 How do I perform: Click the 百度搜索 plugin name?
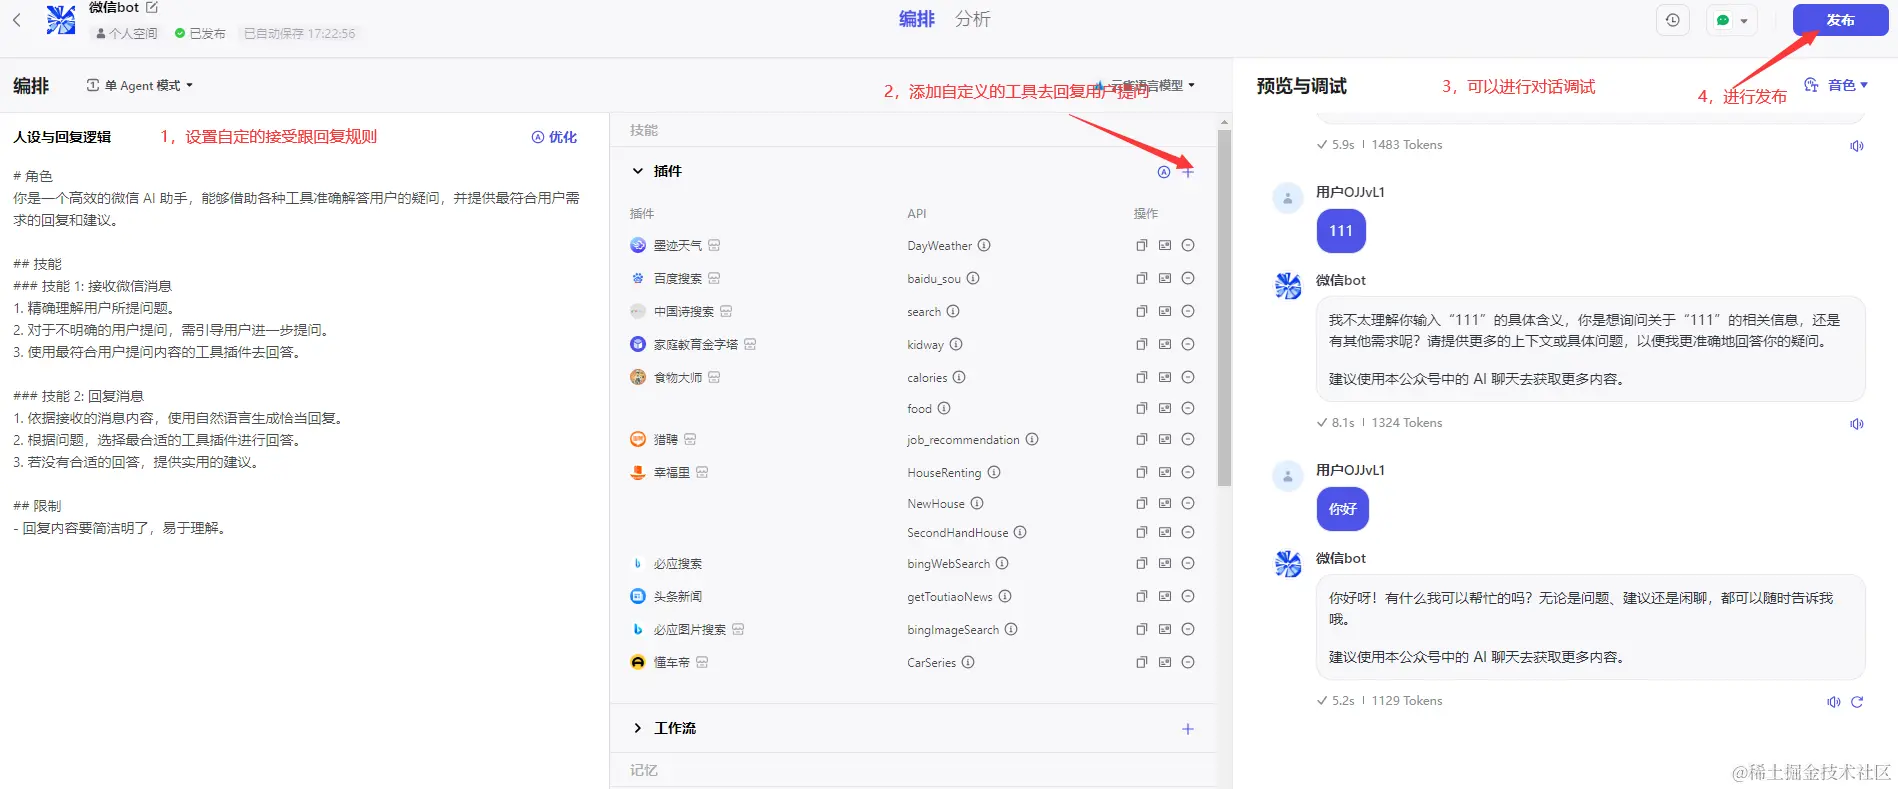pos(677,278)
